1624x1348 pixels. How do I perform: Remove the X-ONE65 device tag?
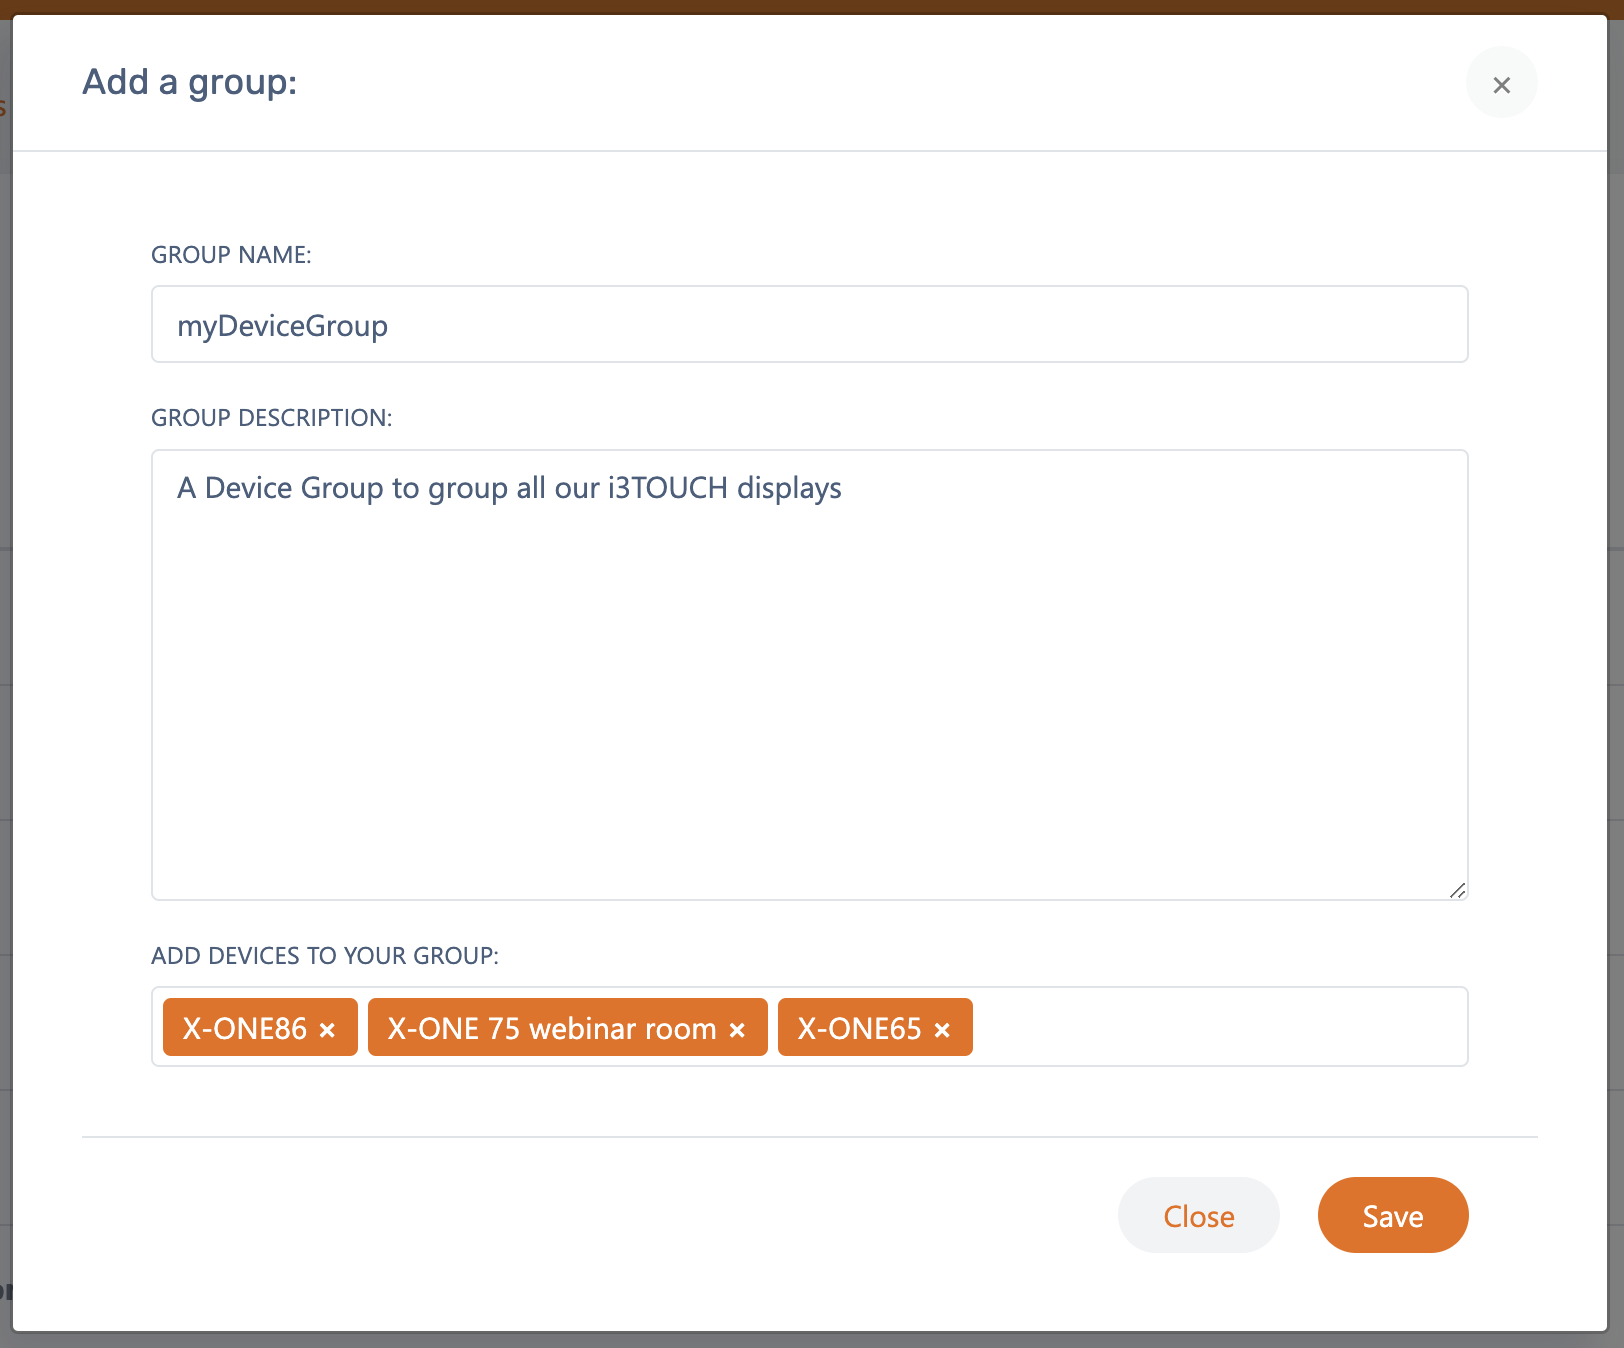point(942,1029)
